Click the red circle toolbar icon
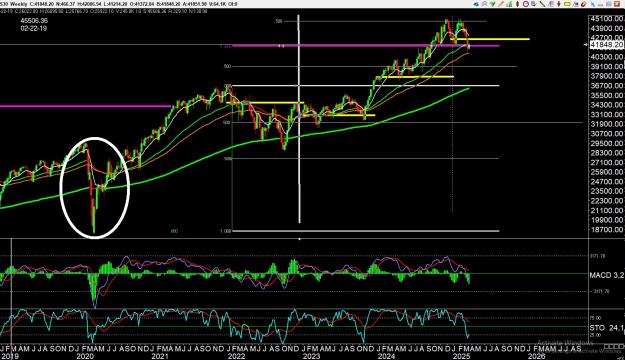This screenshot has height=360, width=625. coord(526,4)
